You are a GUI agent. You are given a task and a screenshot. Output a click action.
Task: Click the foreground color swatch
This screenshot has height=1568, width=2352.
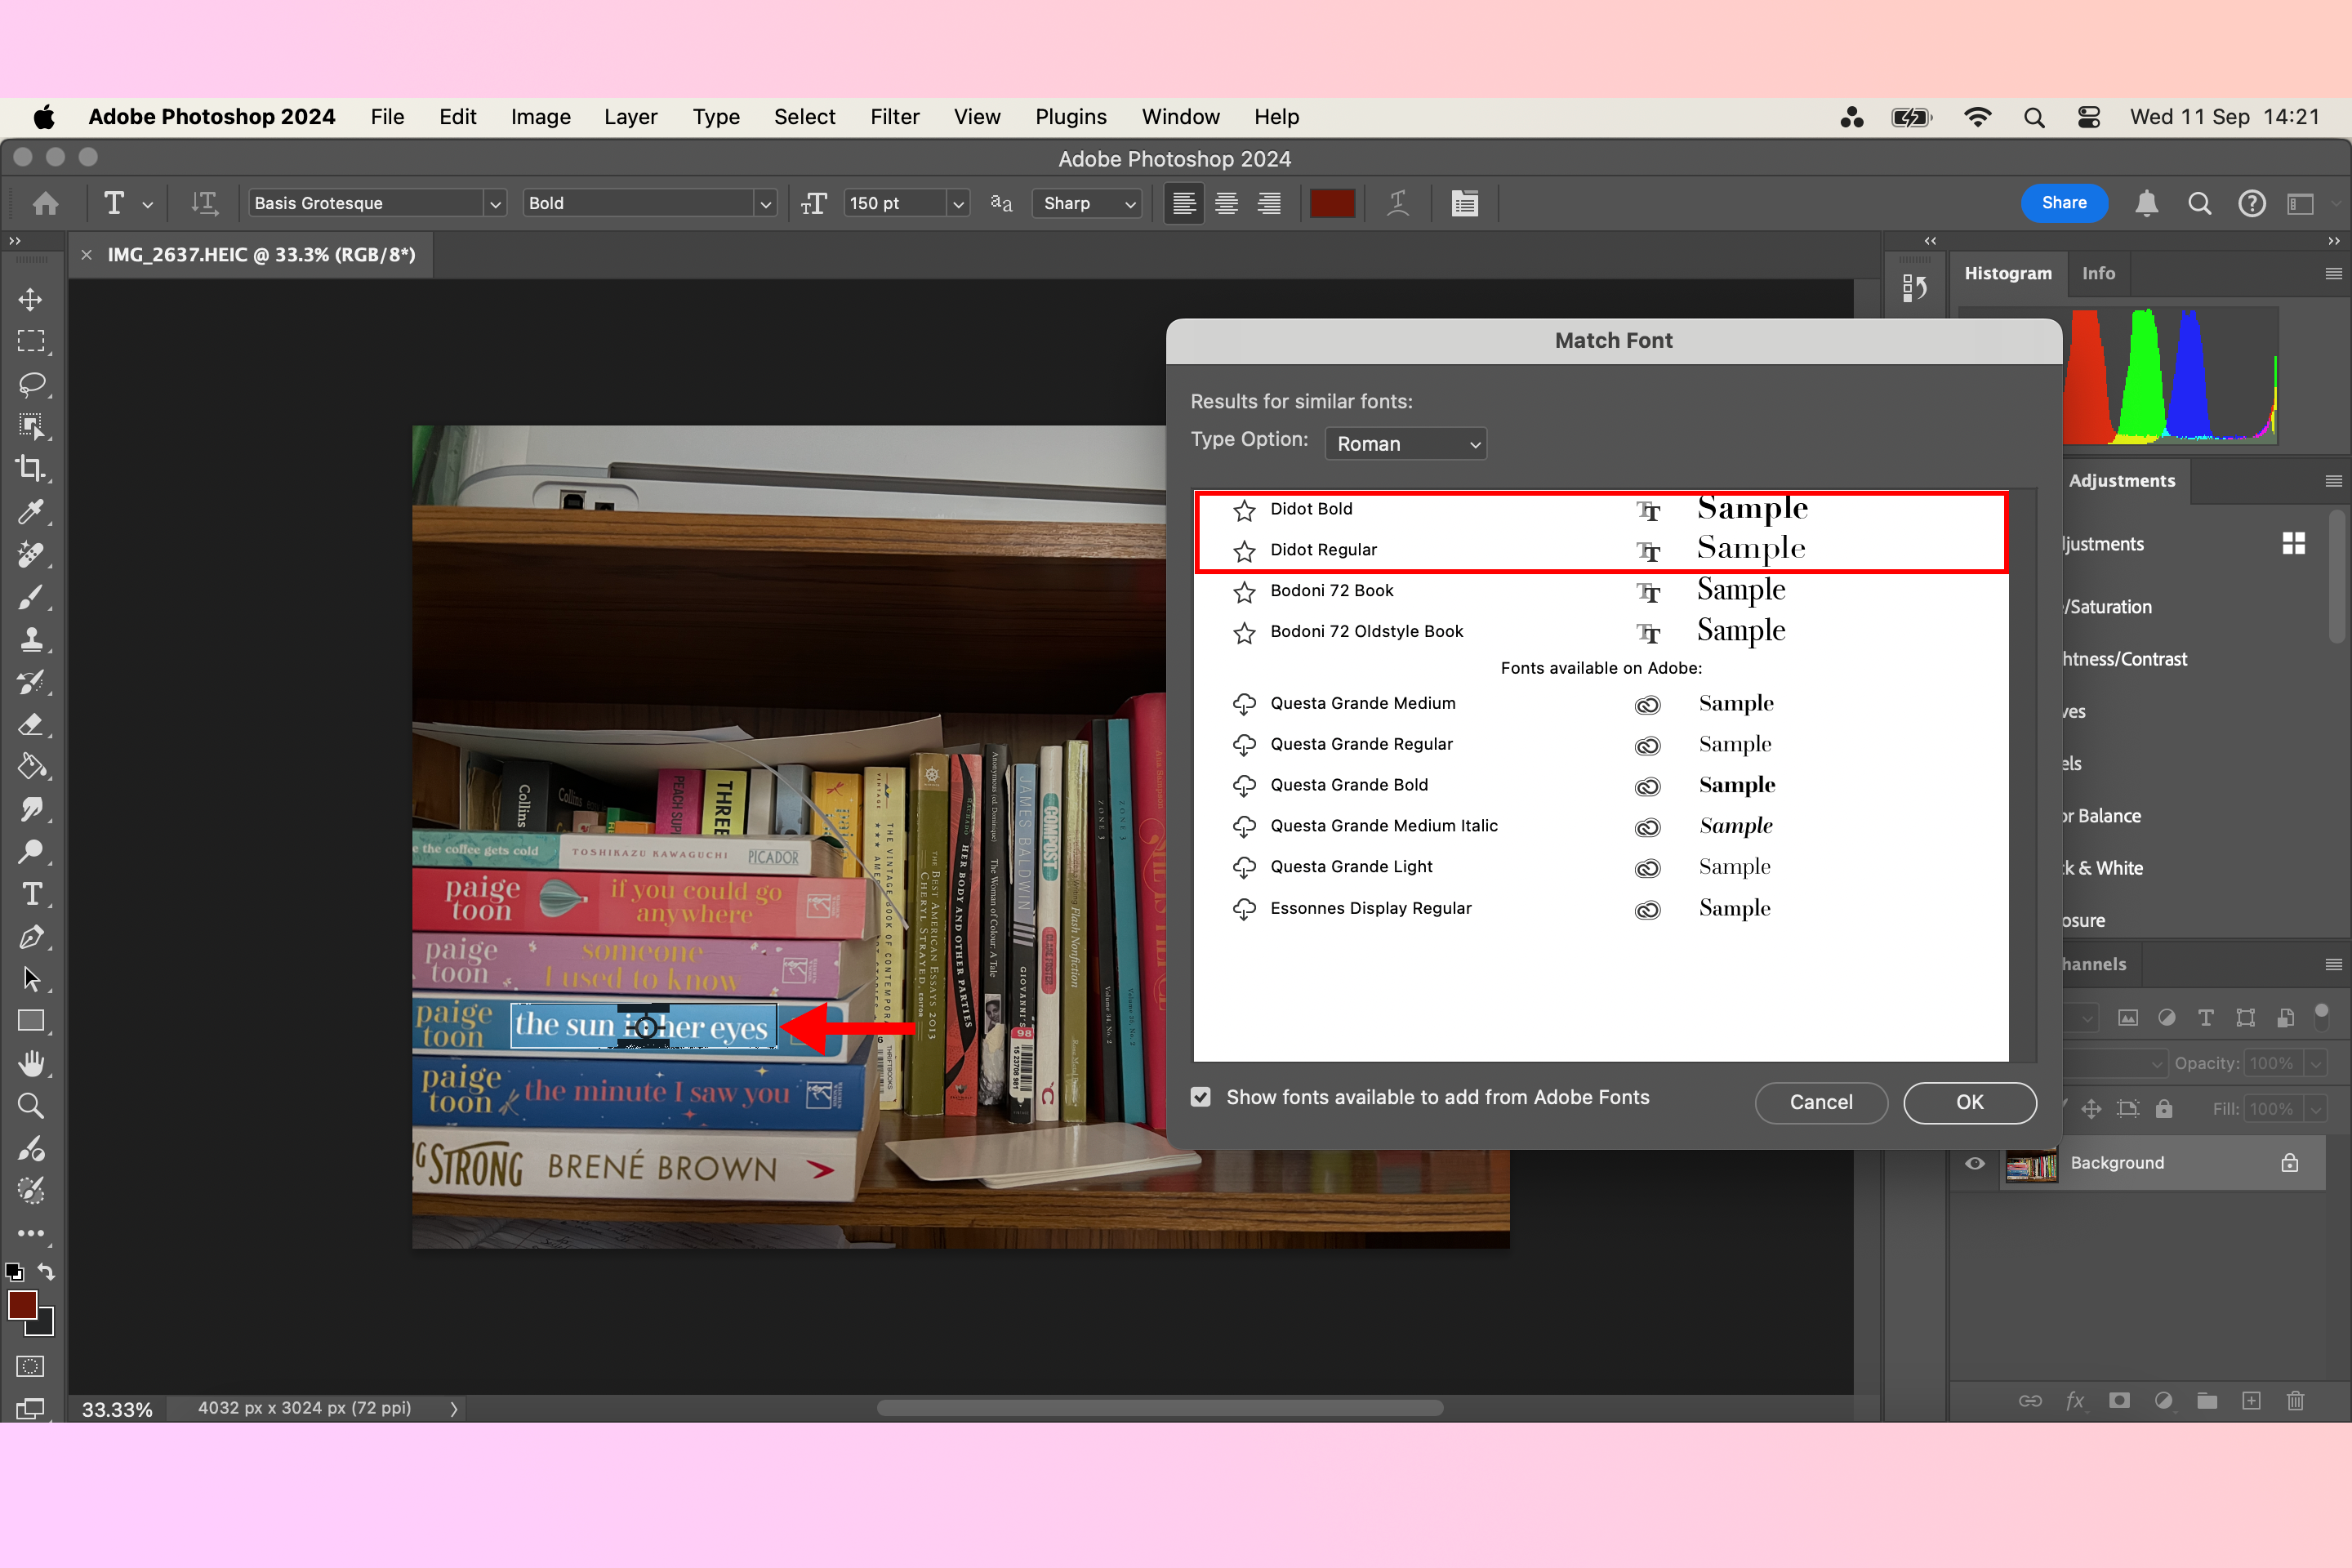[x=23, y=1305]
